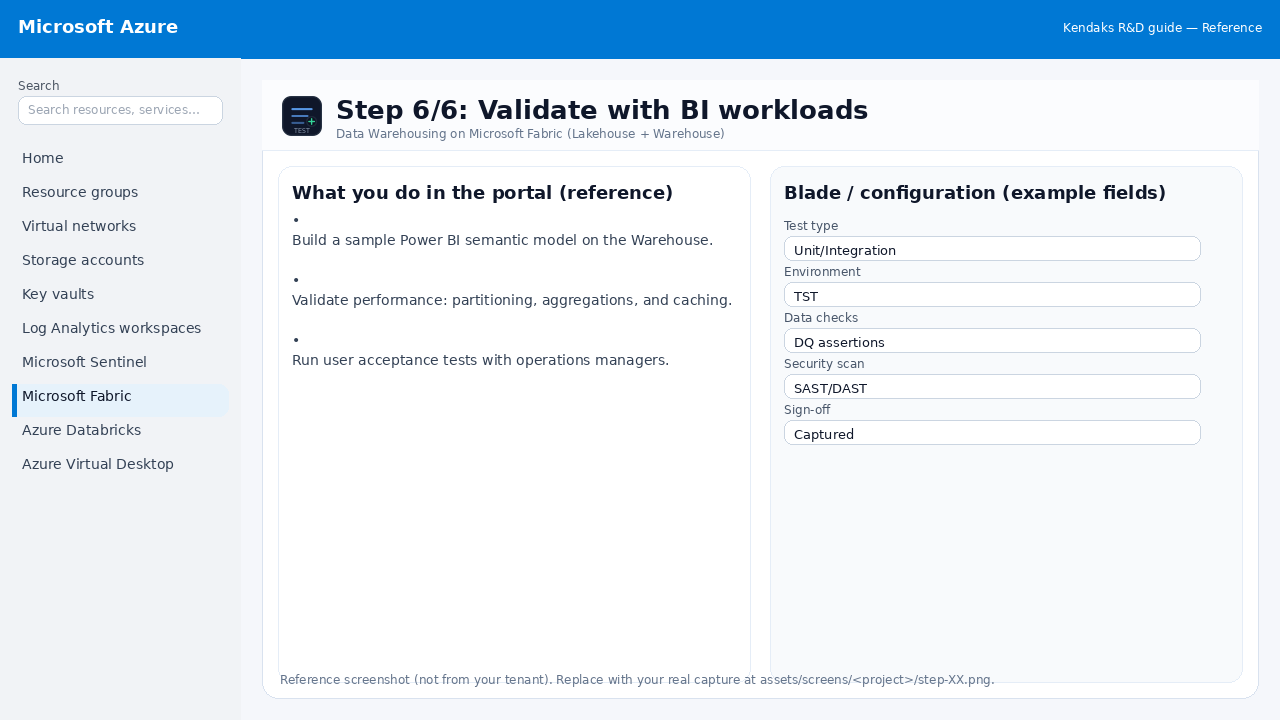
Task: Select the Data checks DQ assertions field
Action: tap(992, 341)
